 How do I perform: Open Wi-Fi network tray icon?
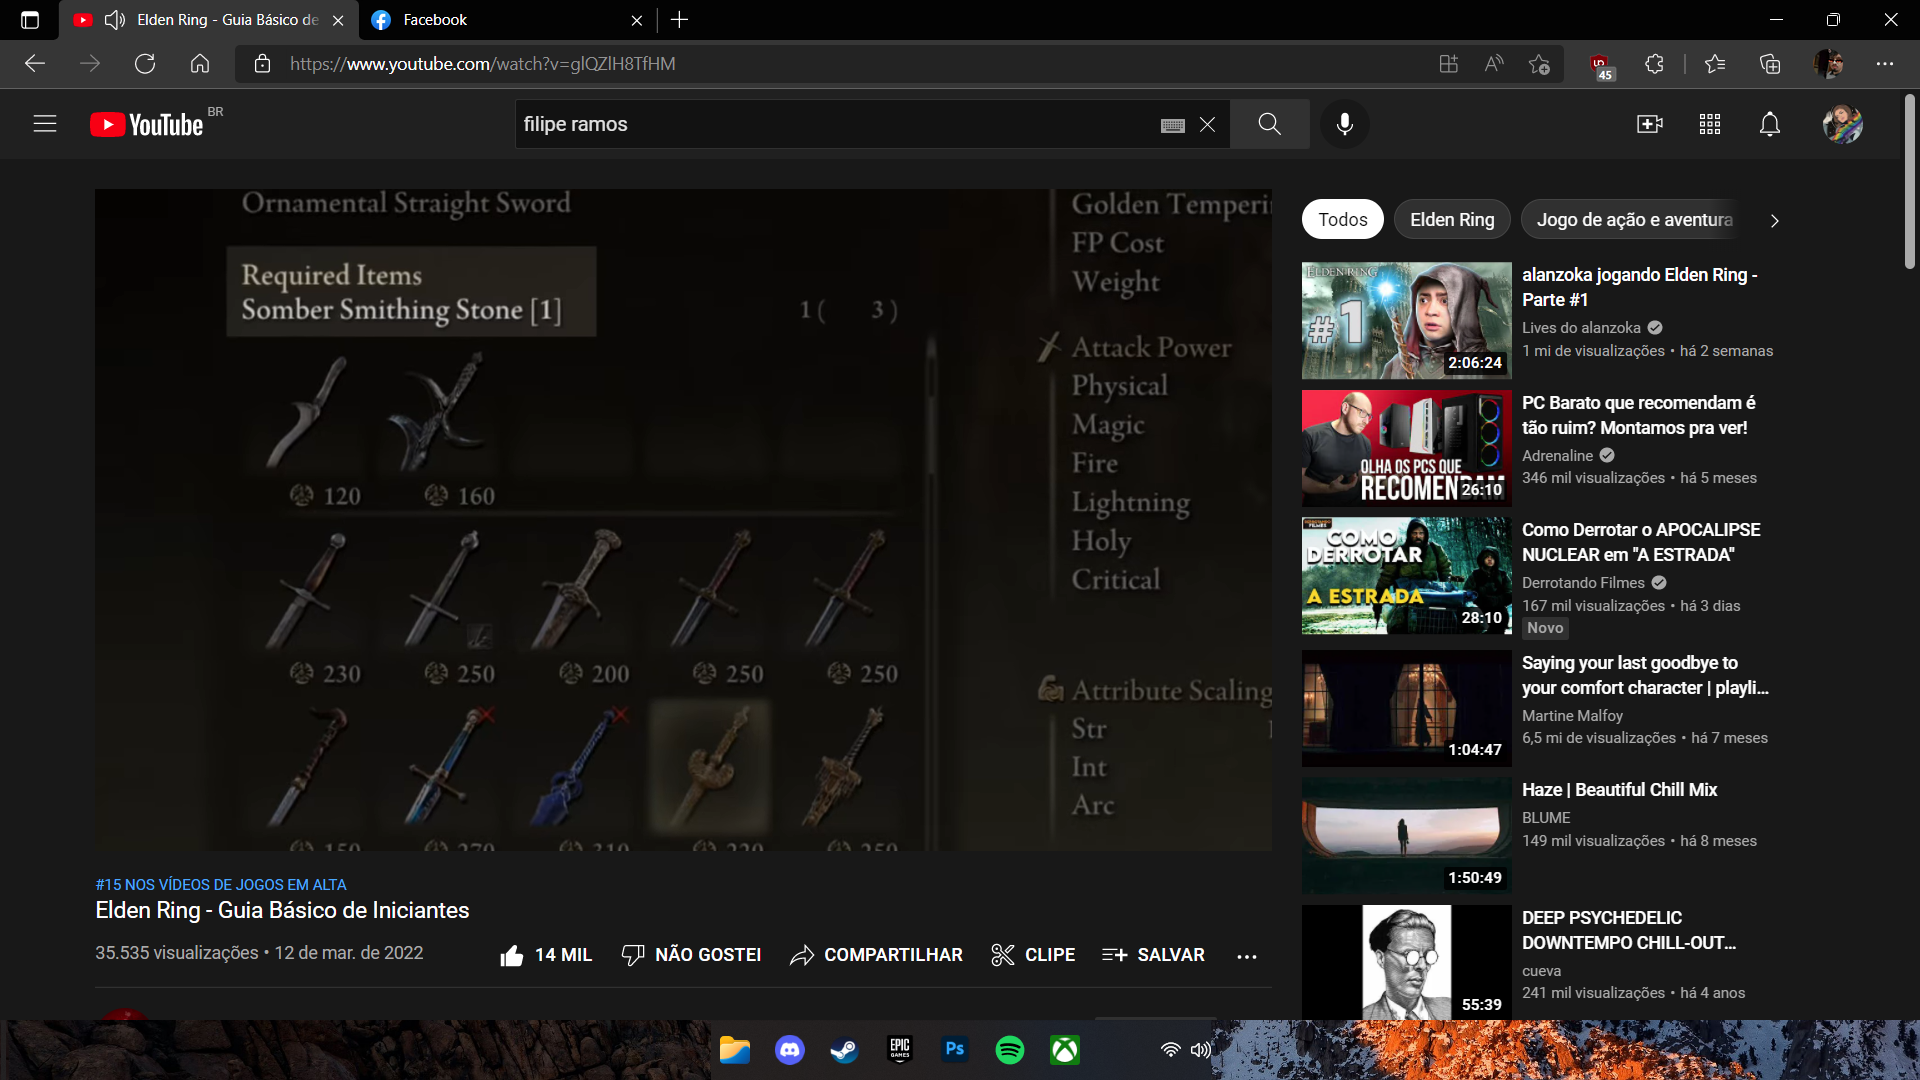[1170, 1050]
